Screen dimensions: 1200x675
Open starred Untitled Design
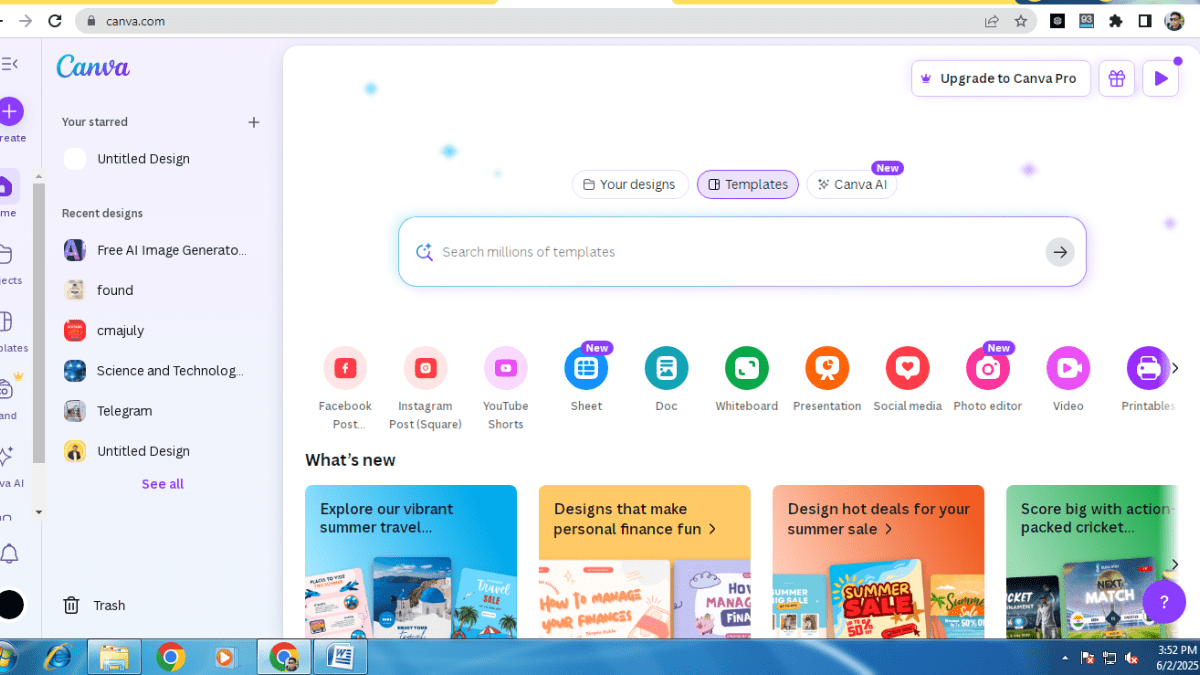coord(143,159)
